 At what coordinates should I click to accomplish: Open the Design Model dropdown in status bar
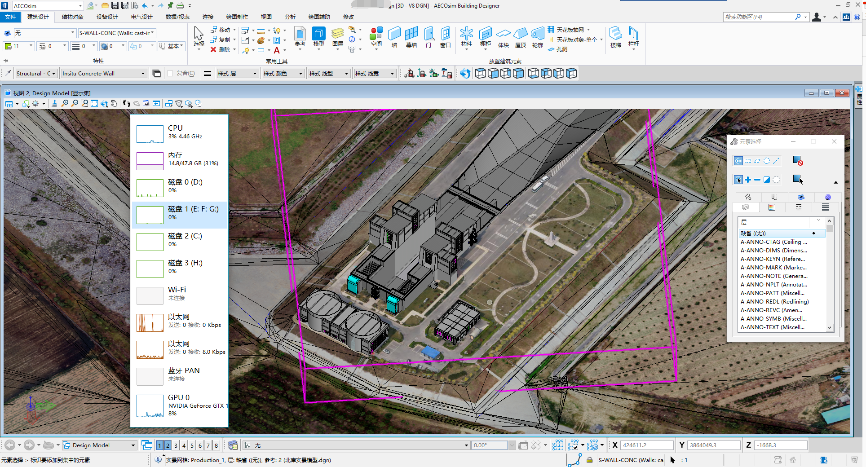(x=135, y=444)
